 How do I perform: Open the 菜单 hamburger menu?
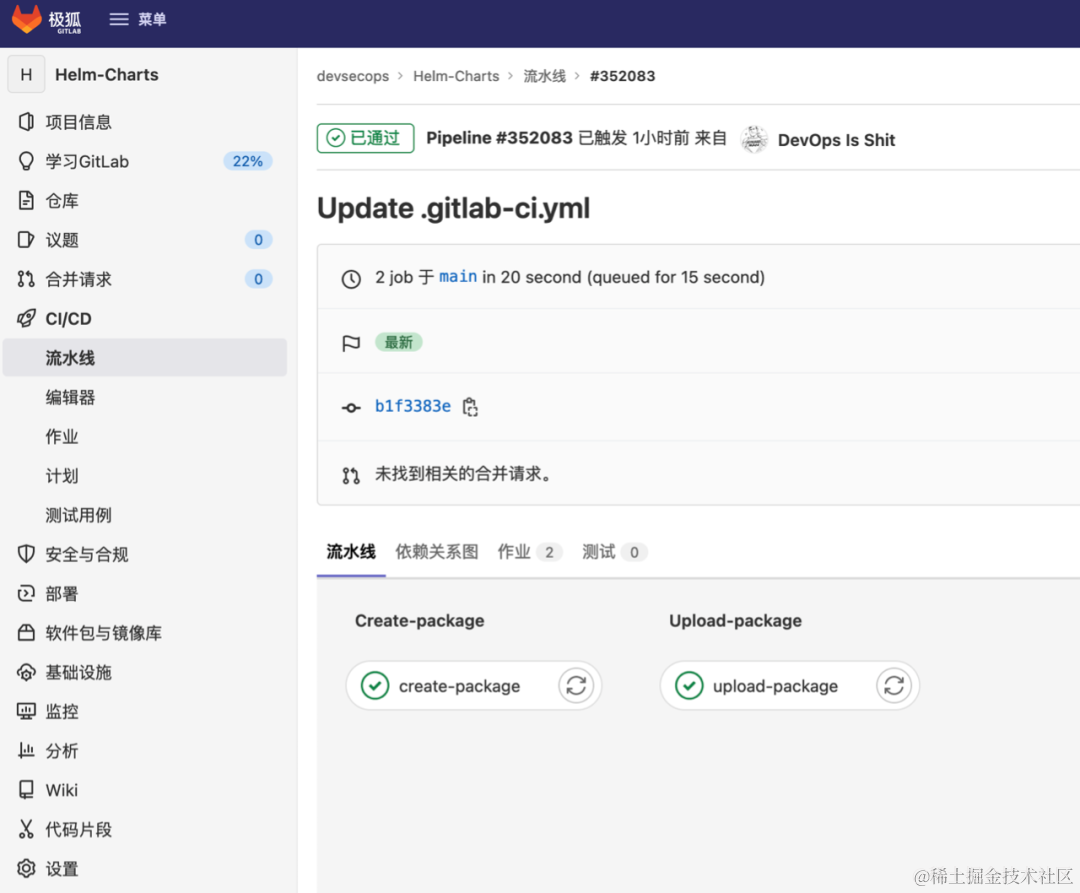[137, 18]
